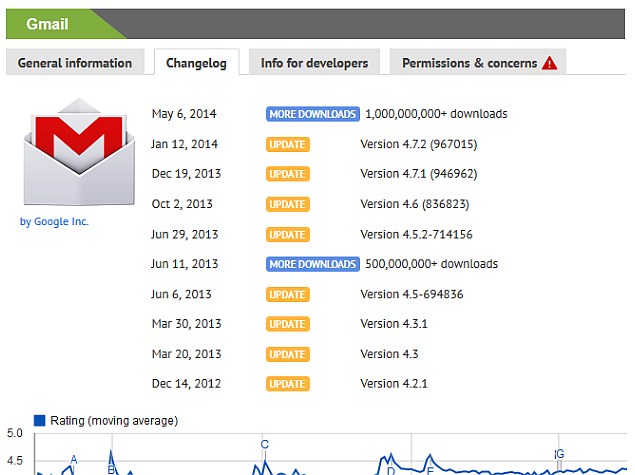Click chart annotation marker B

(111, 470)
